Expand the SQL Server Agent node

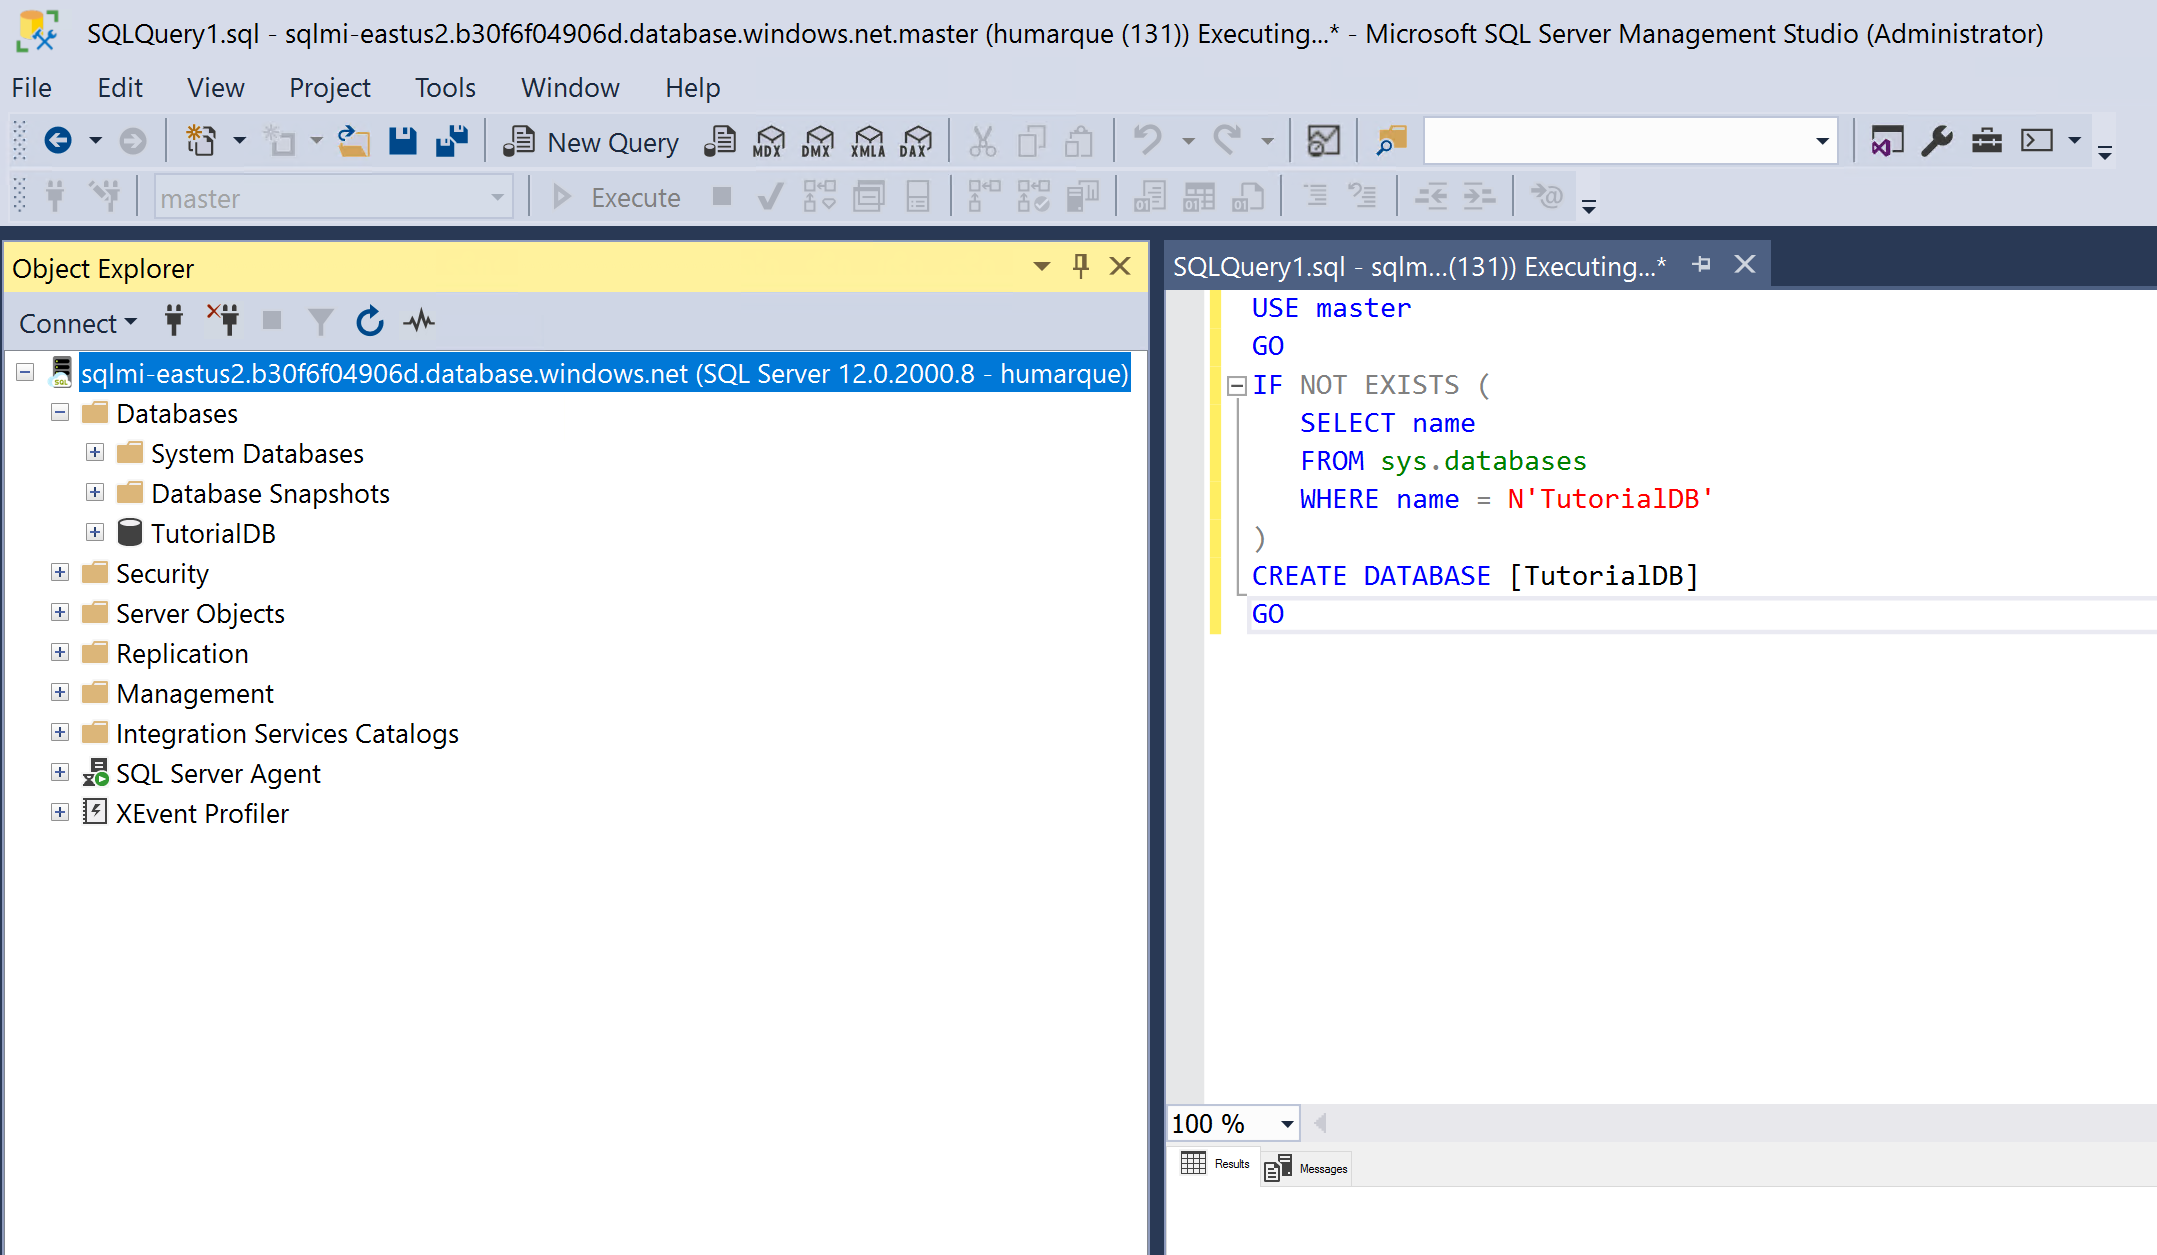pos(60,773)
